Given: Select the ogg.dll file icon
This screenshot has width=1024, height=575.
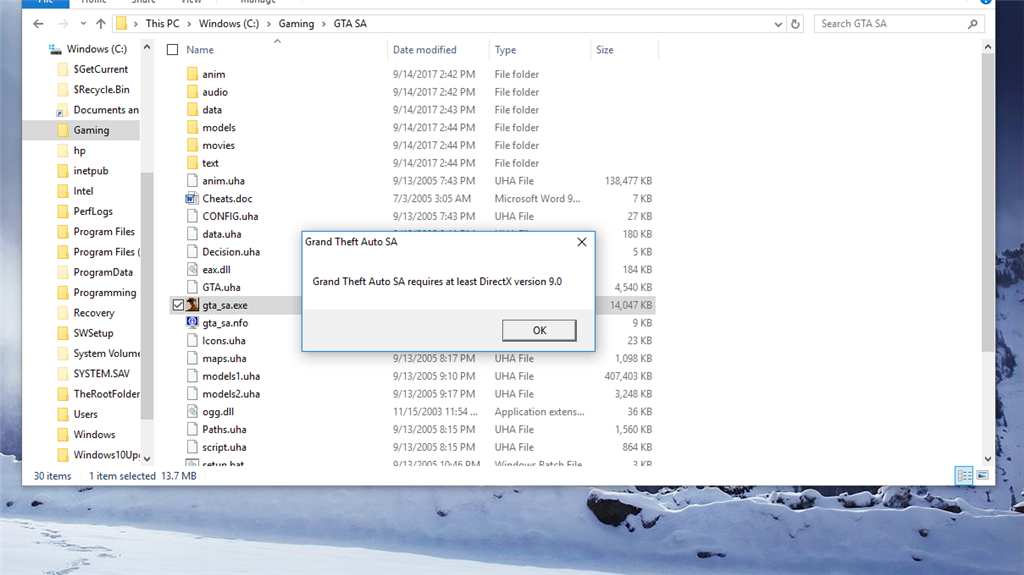Looking at the screenshot, I should tap(192, 411).
